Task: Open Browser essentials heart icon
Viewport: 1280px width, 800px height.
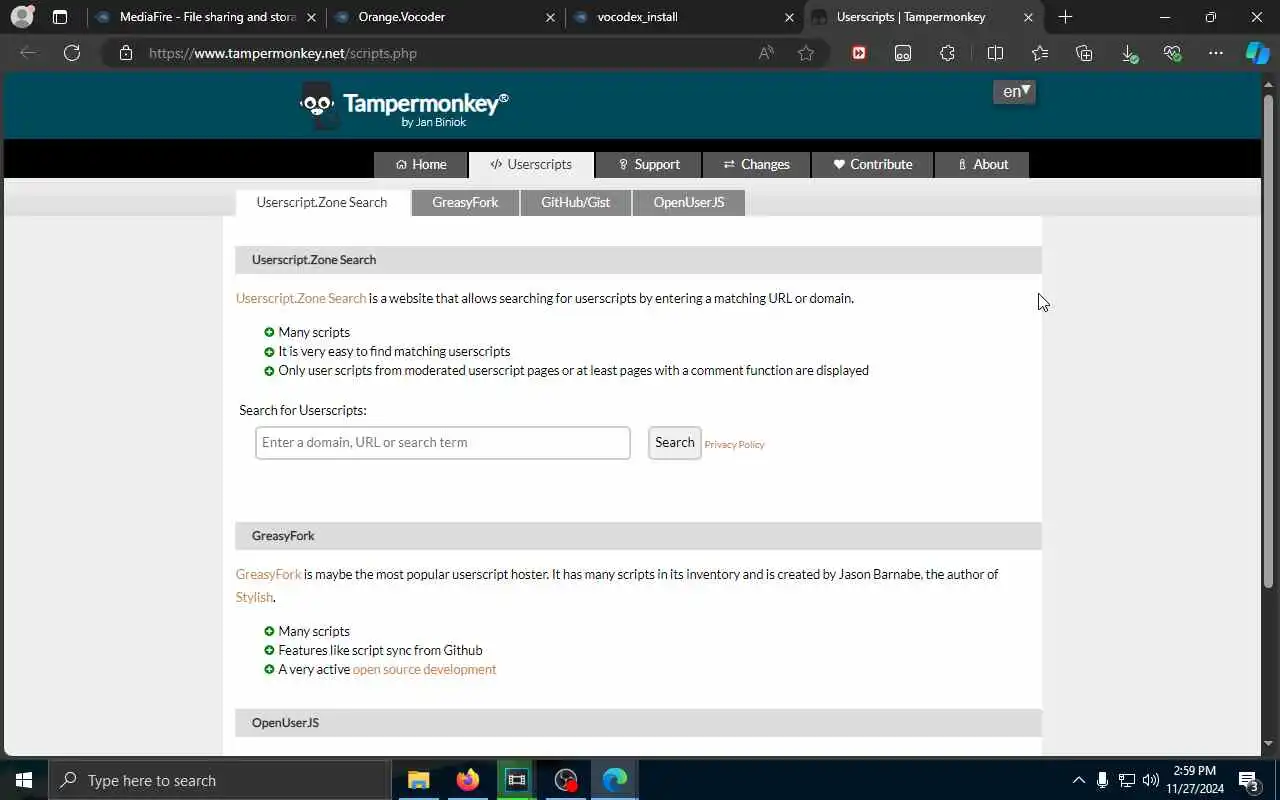Action: point(1173,53)
